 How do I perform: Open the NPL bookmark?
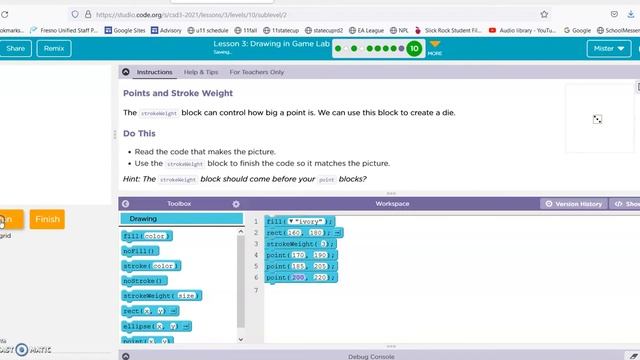click(399, 30)
